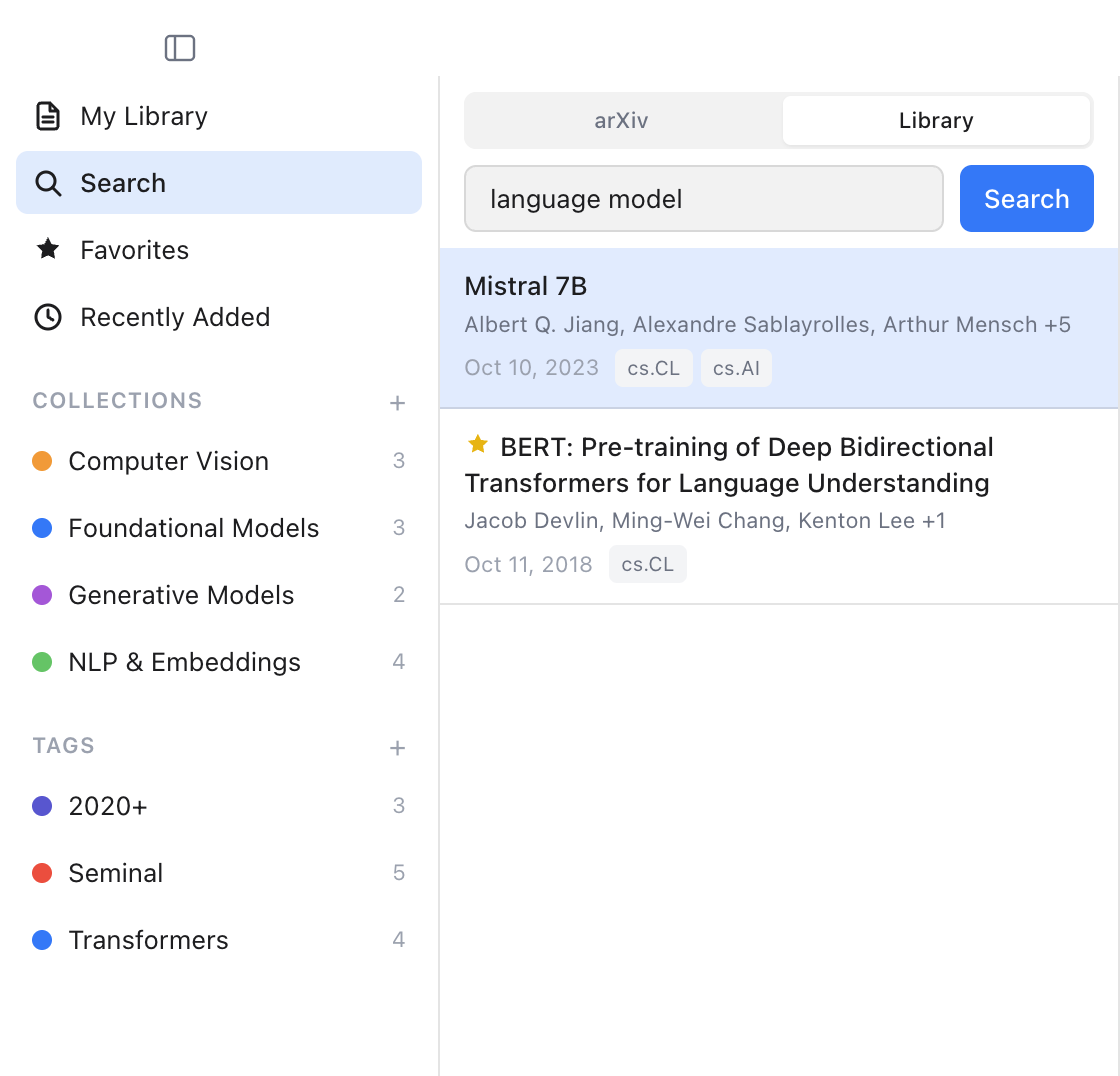The width and height of the screenshot is (1120, 1076).
Task: Toggle the sidebar collapse icon
Action: coord(180,47)
